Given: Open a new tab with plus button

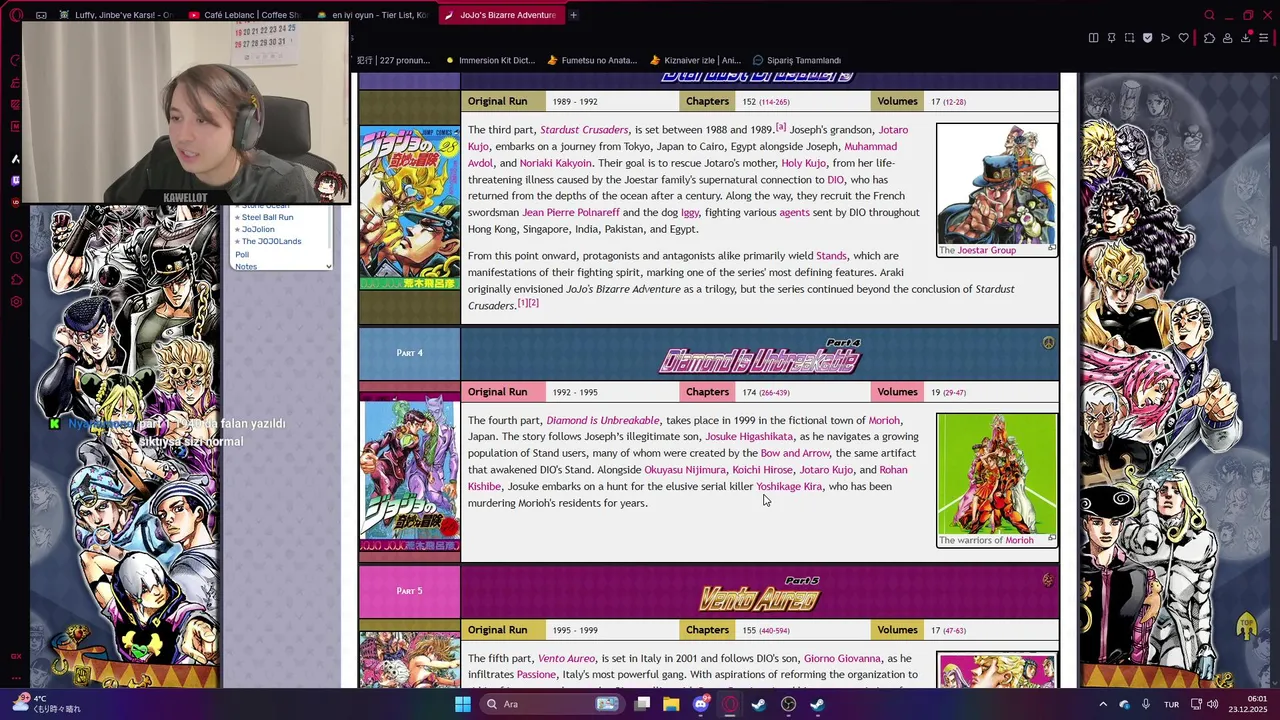Looking at the screenshot, I should [x=573, y=15].
